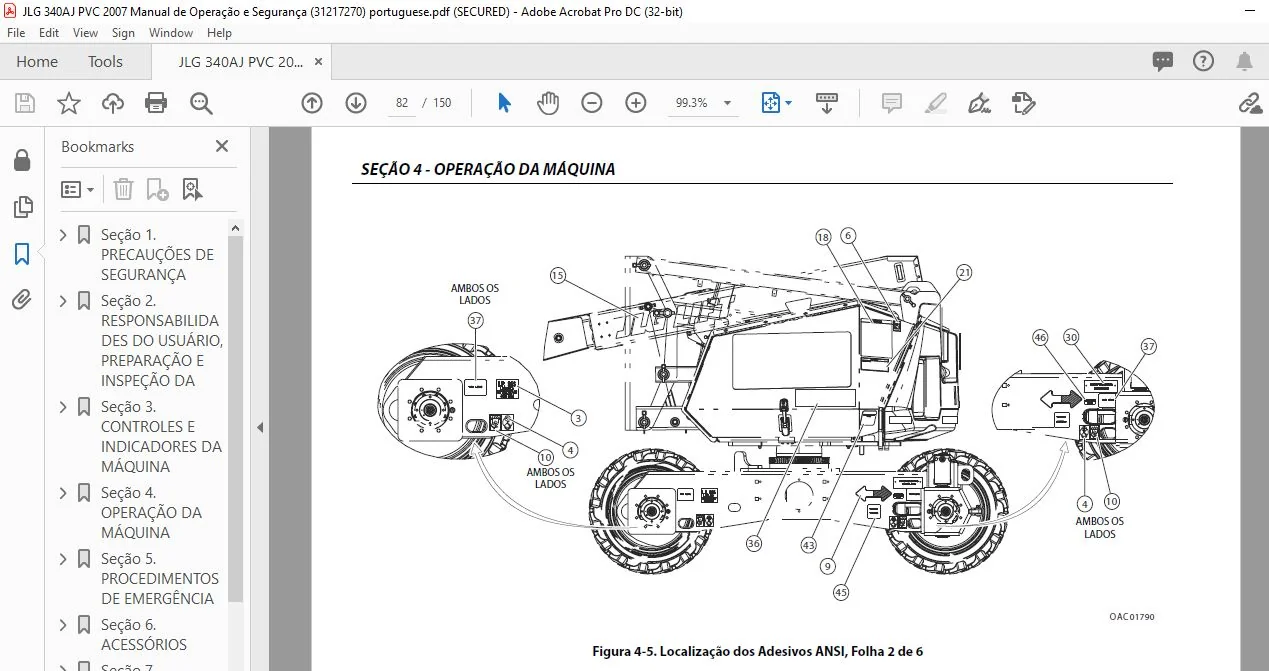Click the scrolling mode keyboard icon

pos(827,103)
